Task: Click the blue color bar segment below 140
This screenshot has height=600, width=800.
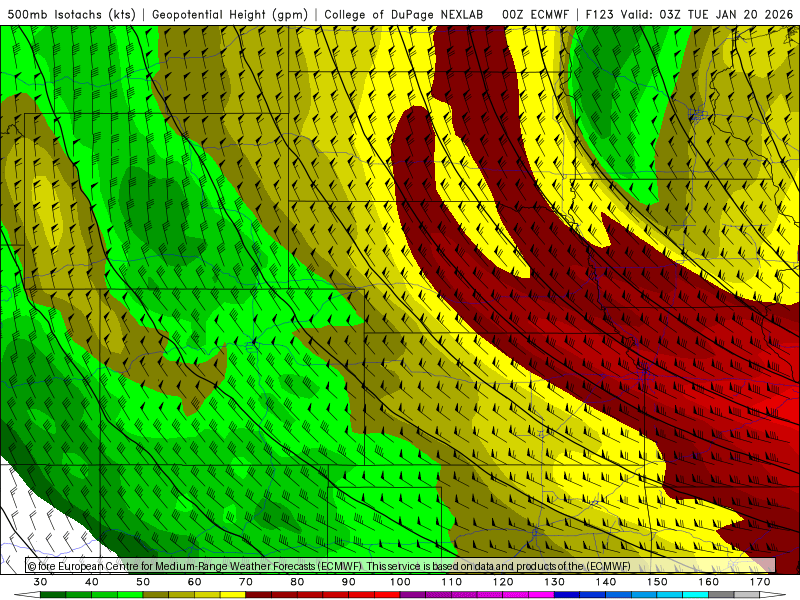Action: point(593,595)
